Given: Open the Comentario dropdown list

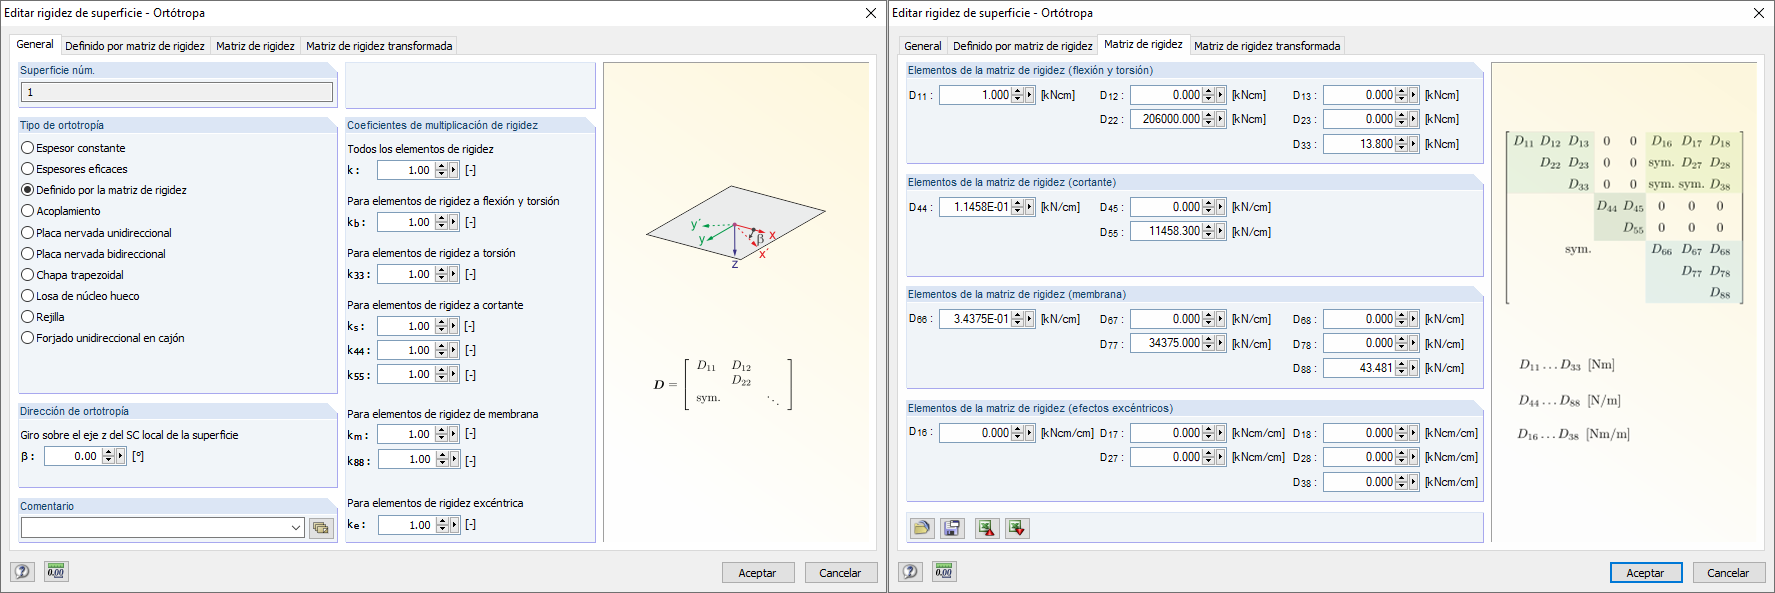Looking at the screenshot, I should pos(296,528).
